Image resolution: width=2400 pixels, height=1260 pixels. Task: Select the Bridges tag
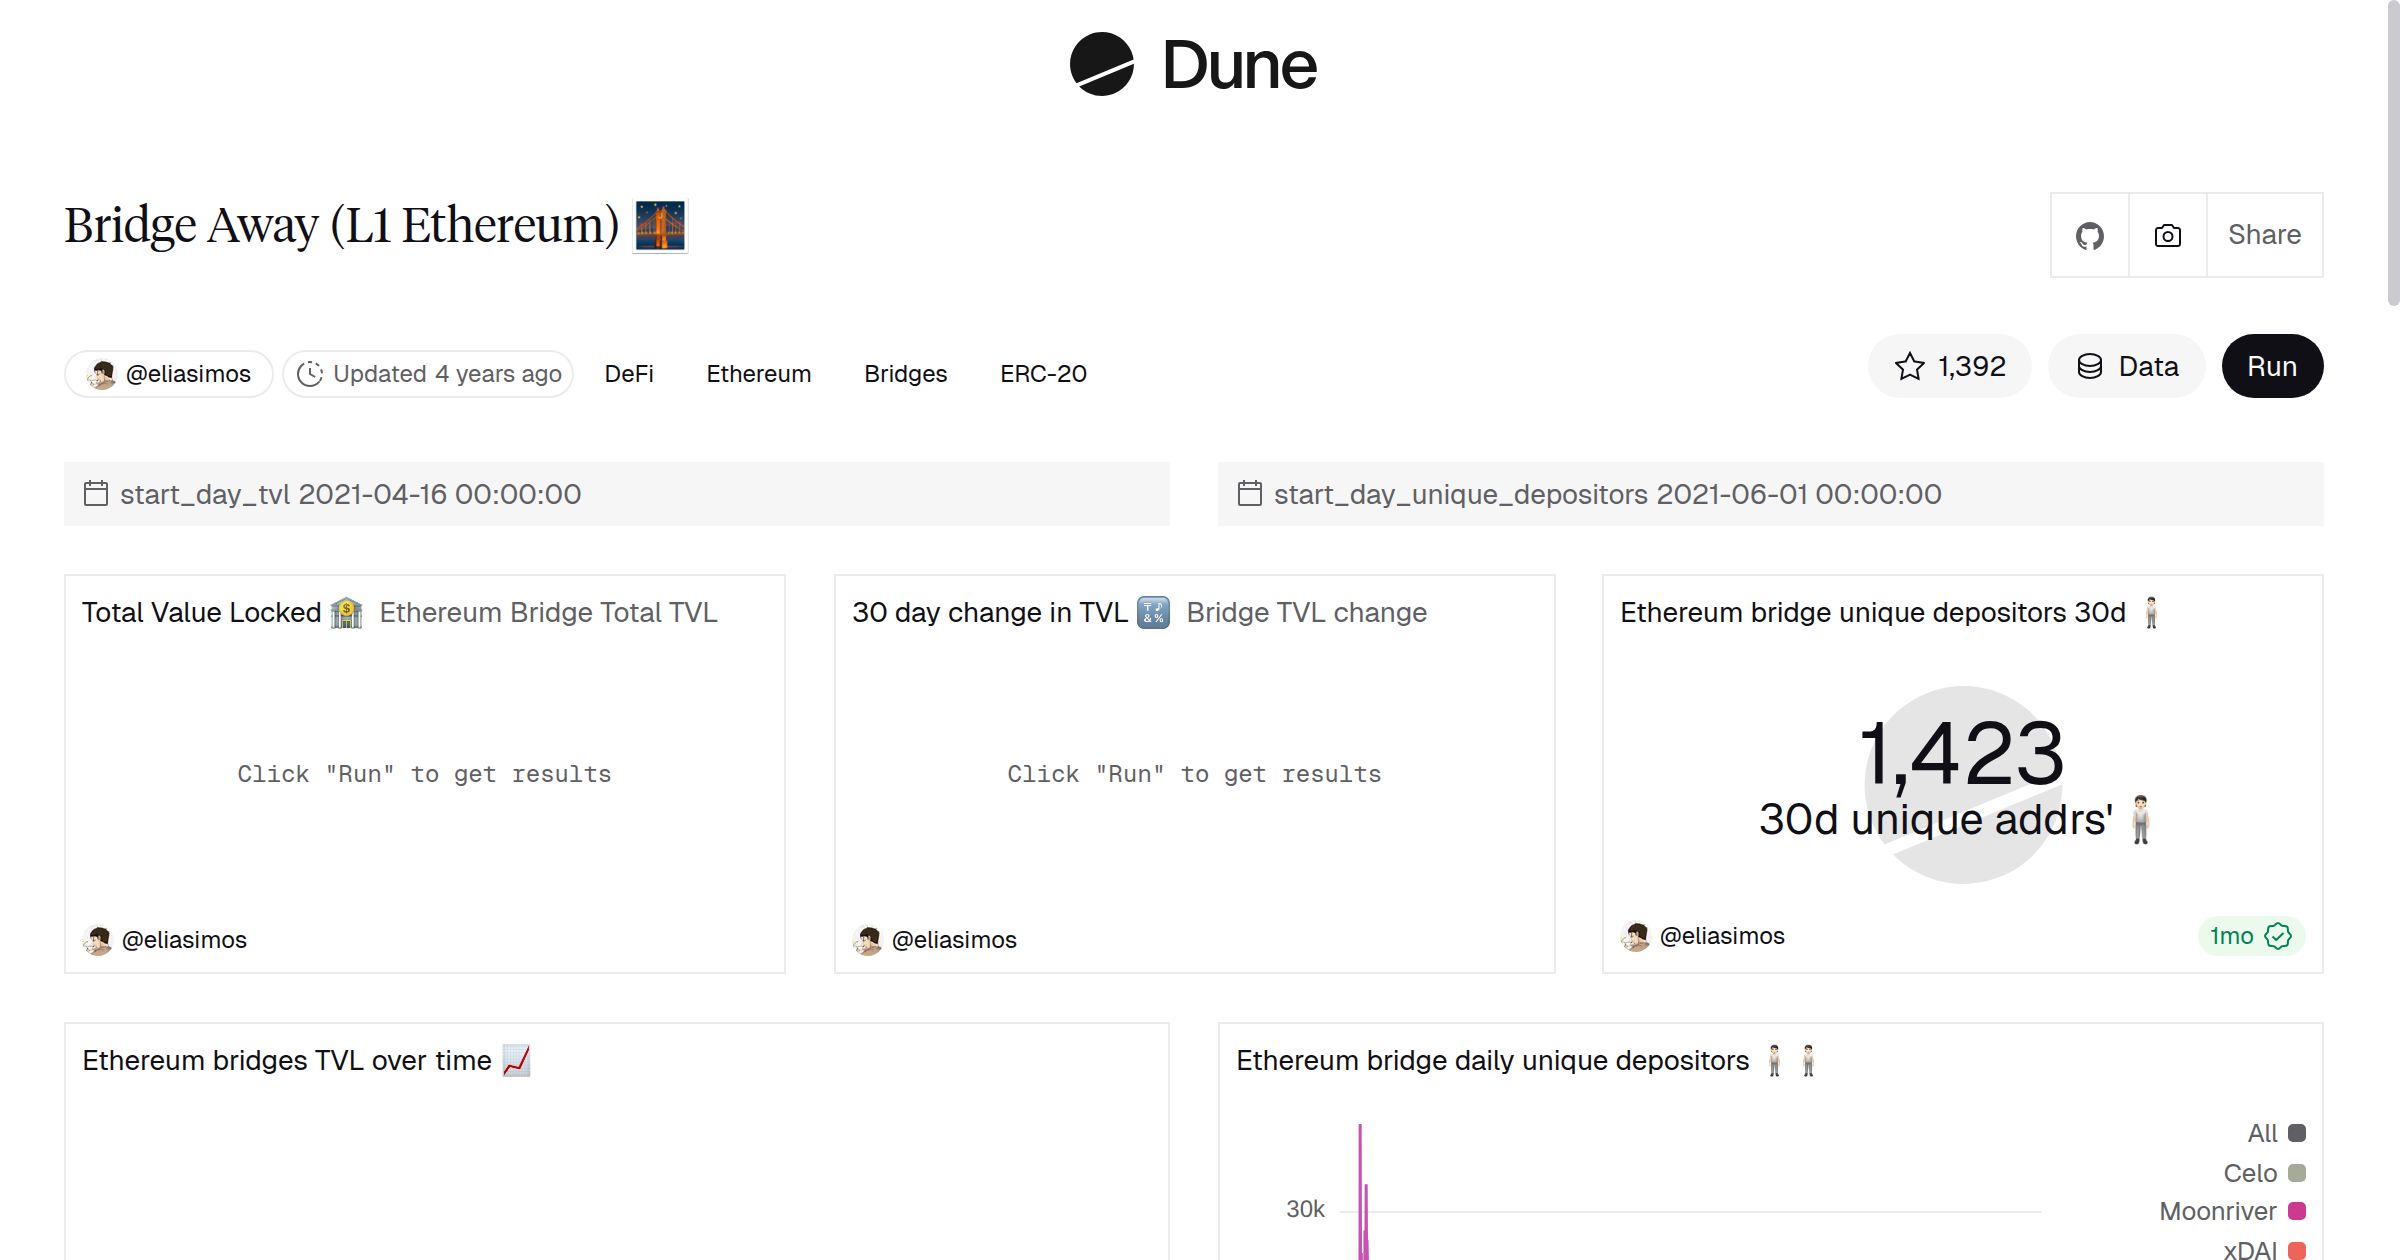(x=904, y=373)
